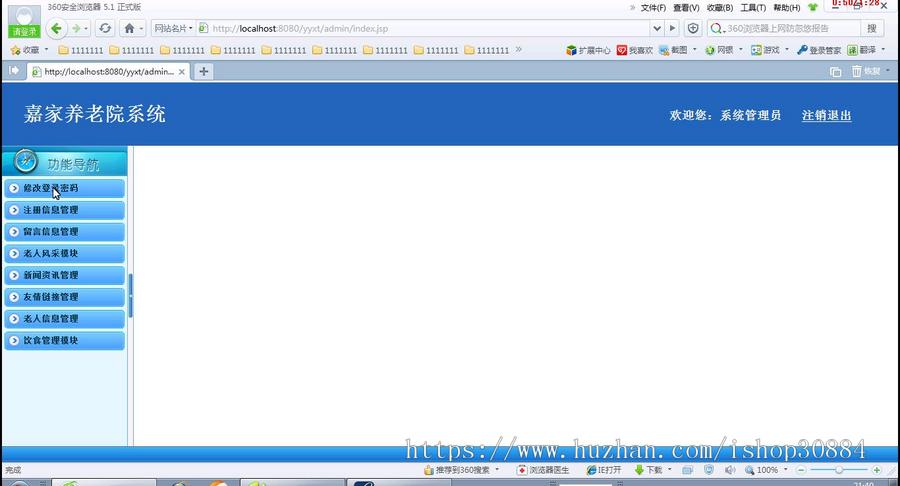The width and height of the screenshot is (900, 486).
Task: Click the 翻译 translate icon
Action: coord(862,50)
